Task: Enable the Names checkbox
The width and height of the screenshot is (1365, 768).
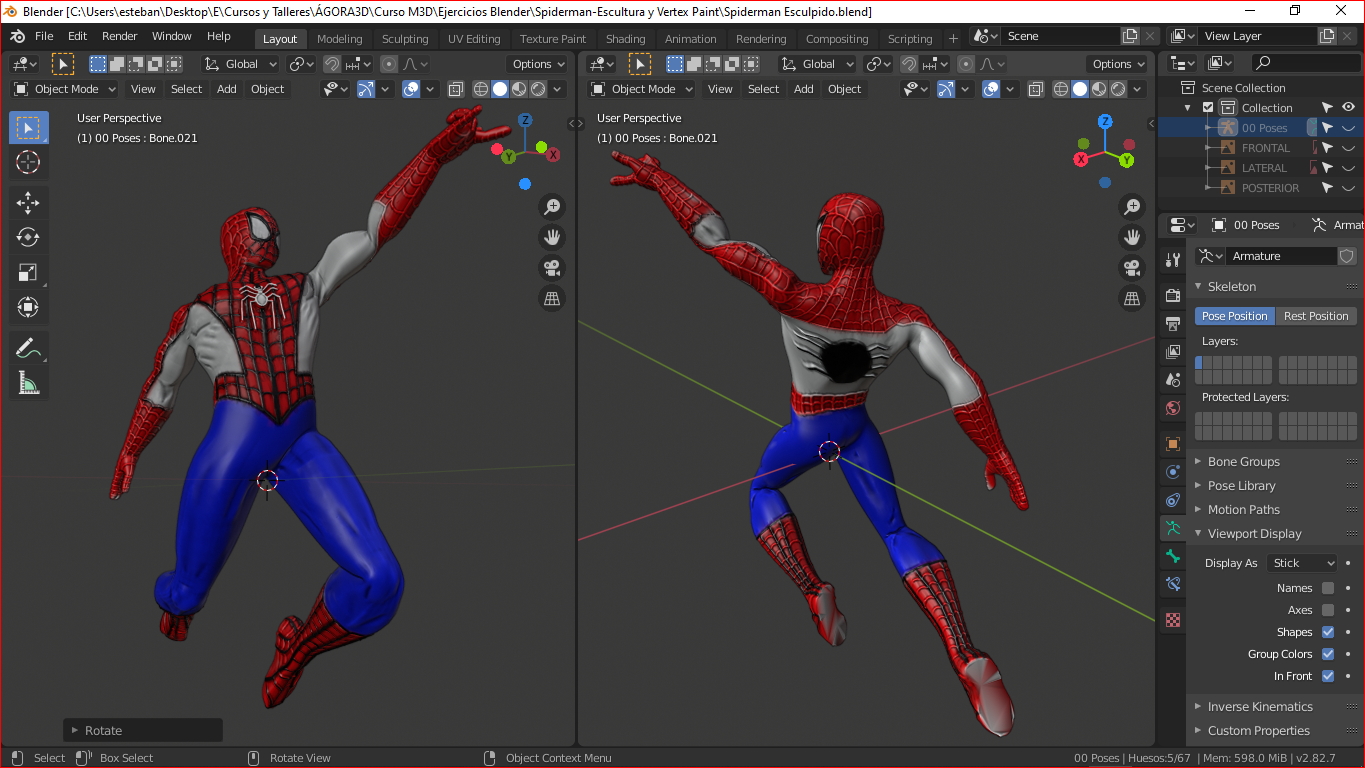Action: click(1327, 588)
